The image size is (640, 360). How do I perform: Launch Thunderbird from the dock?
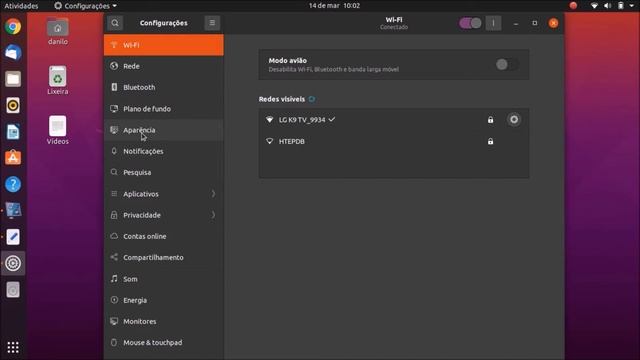pyautogui.click(x=13, y=53)
